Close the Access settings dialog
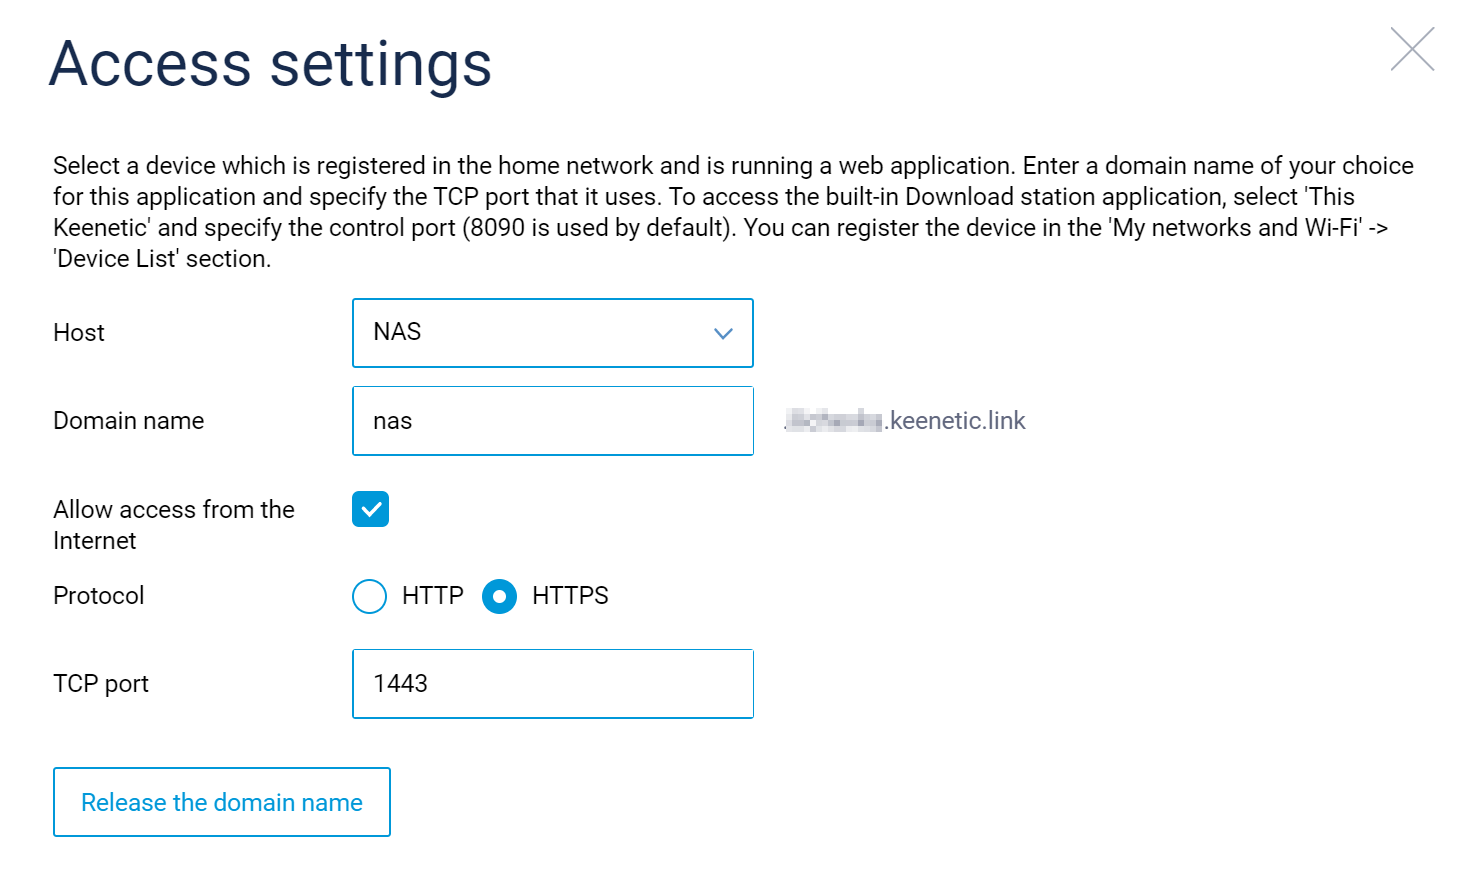This screenshot has width=1467, height=890. pos(1412,49)
